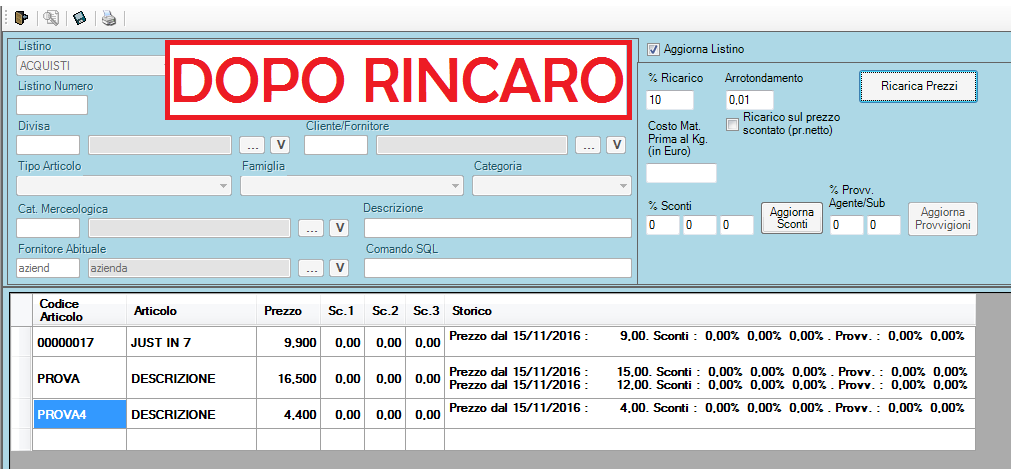Click the Sc.1 cell in 00000017 row
Image resolution: width=1011 pixels, height=469 pixels.
[x=342, y=342]
